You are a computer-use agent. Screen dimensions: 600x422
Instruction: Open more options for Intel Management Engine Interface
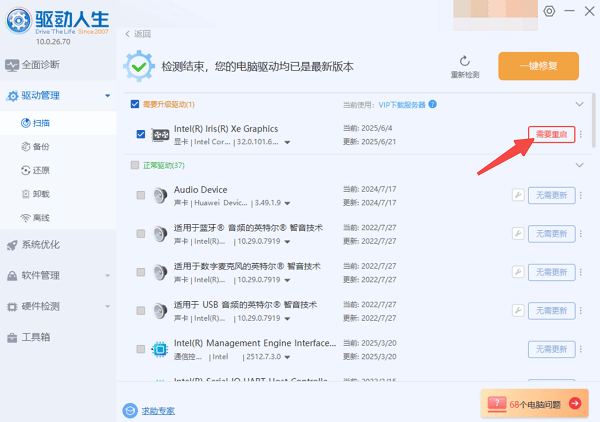tap(581, 349)
